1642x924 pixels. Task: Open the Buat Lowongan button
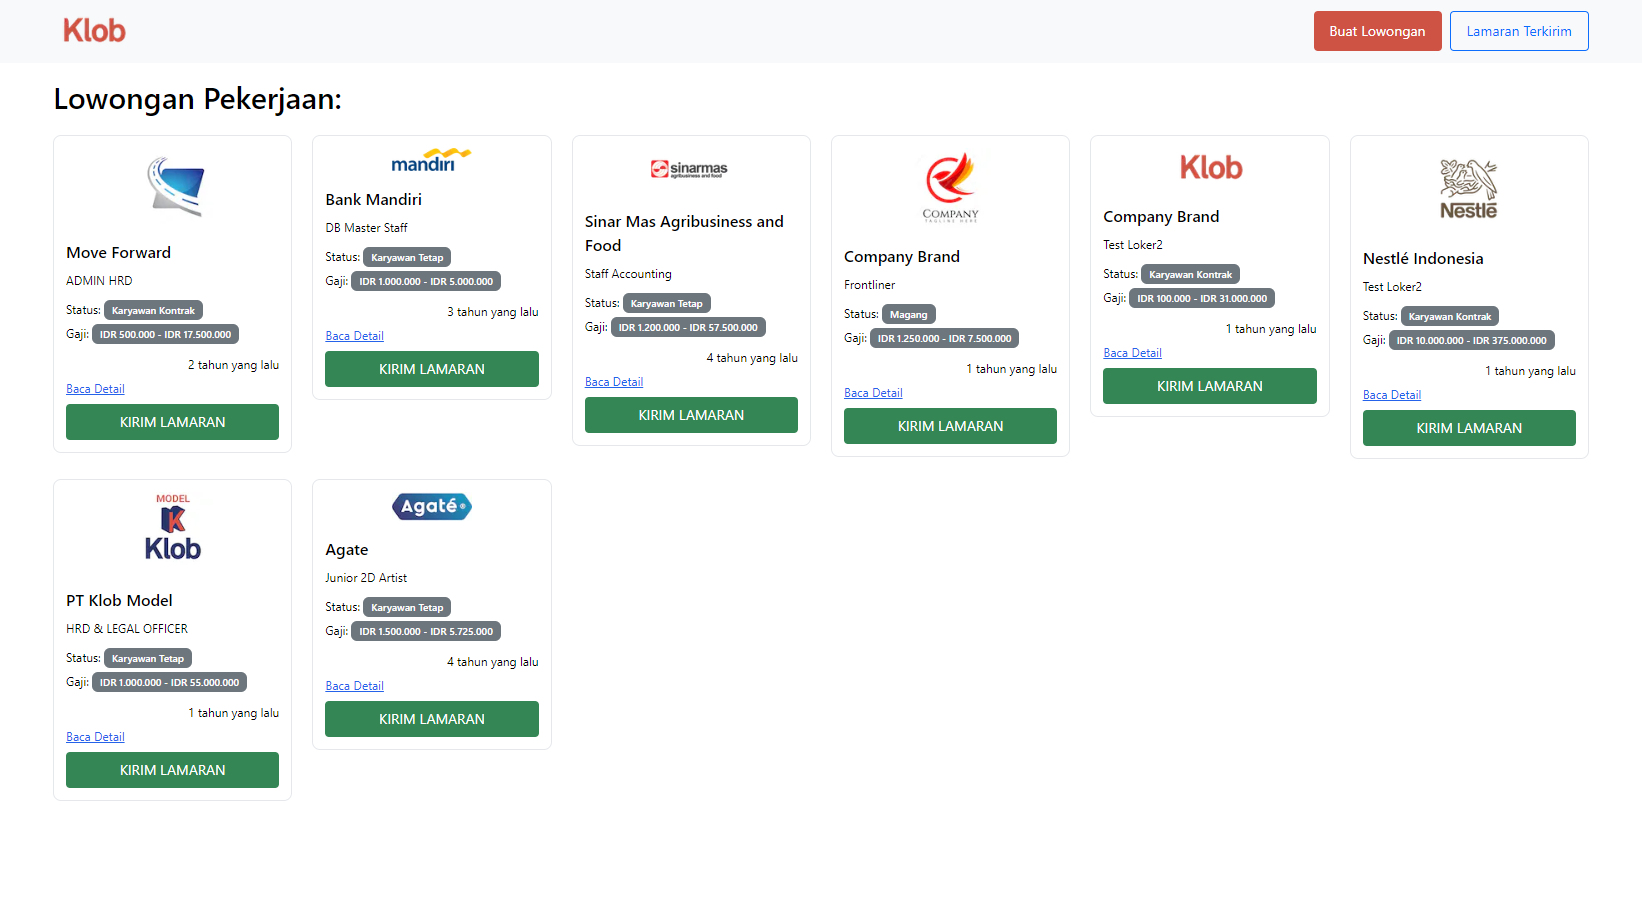point(1377,31)
